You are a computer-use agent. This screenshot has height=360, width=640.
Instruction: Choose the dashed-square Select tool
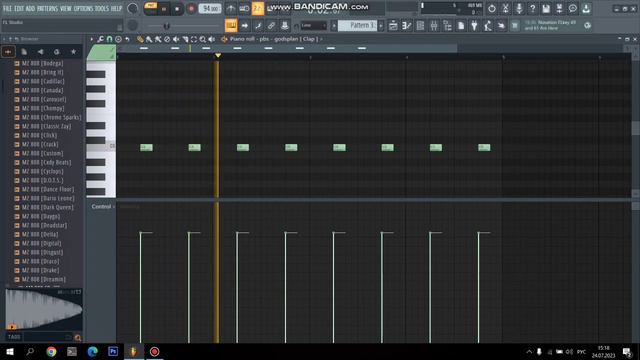point(194,39)
